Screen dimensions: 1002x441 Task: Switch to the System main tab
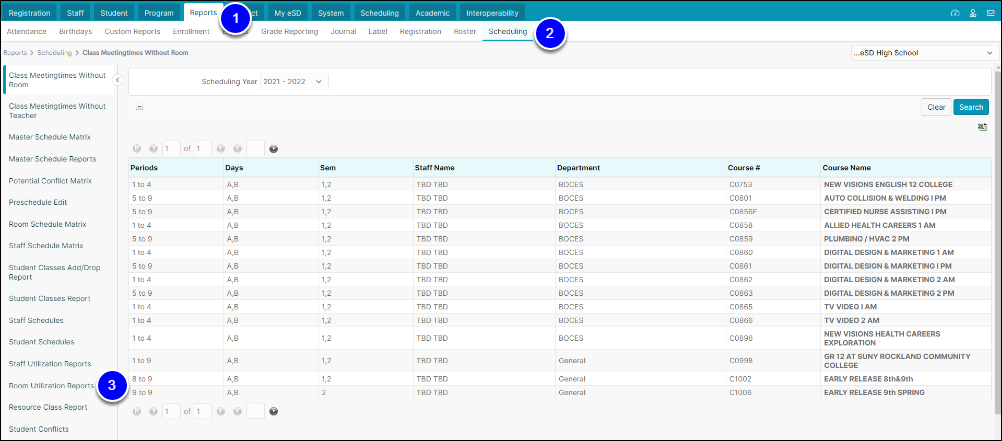[331, 13]
